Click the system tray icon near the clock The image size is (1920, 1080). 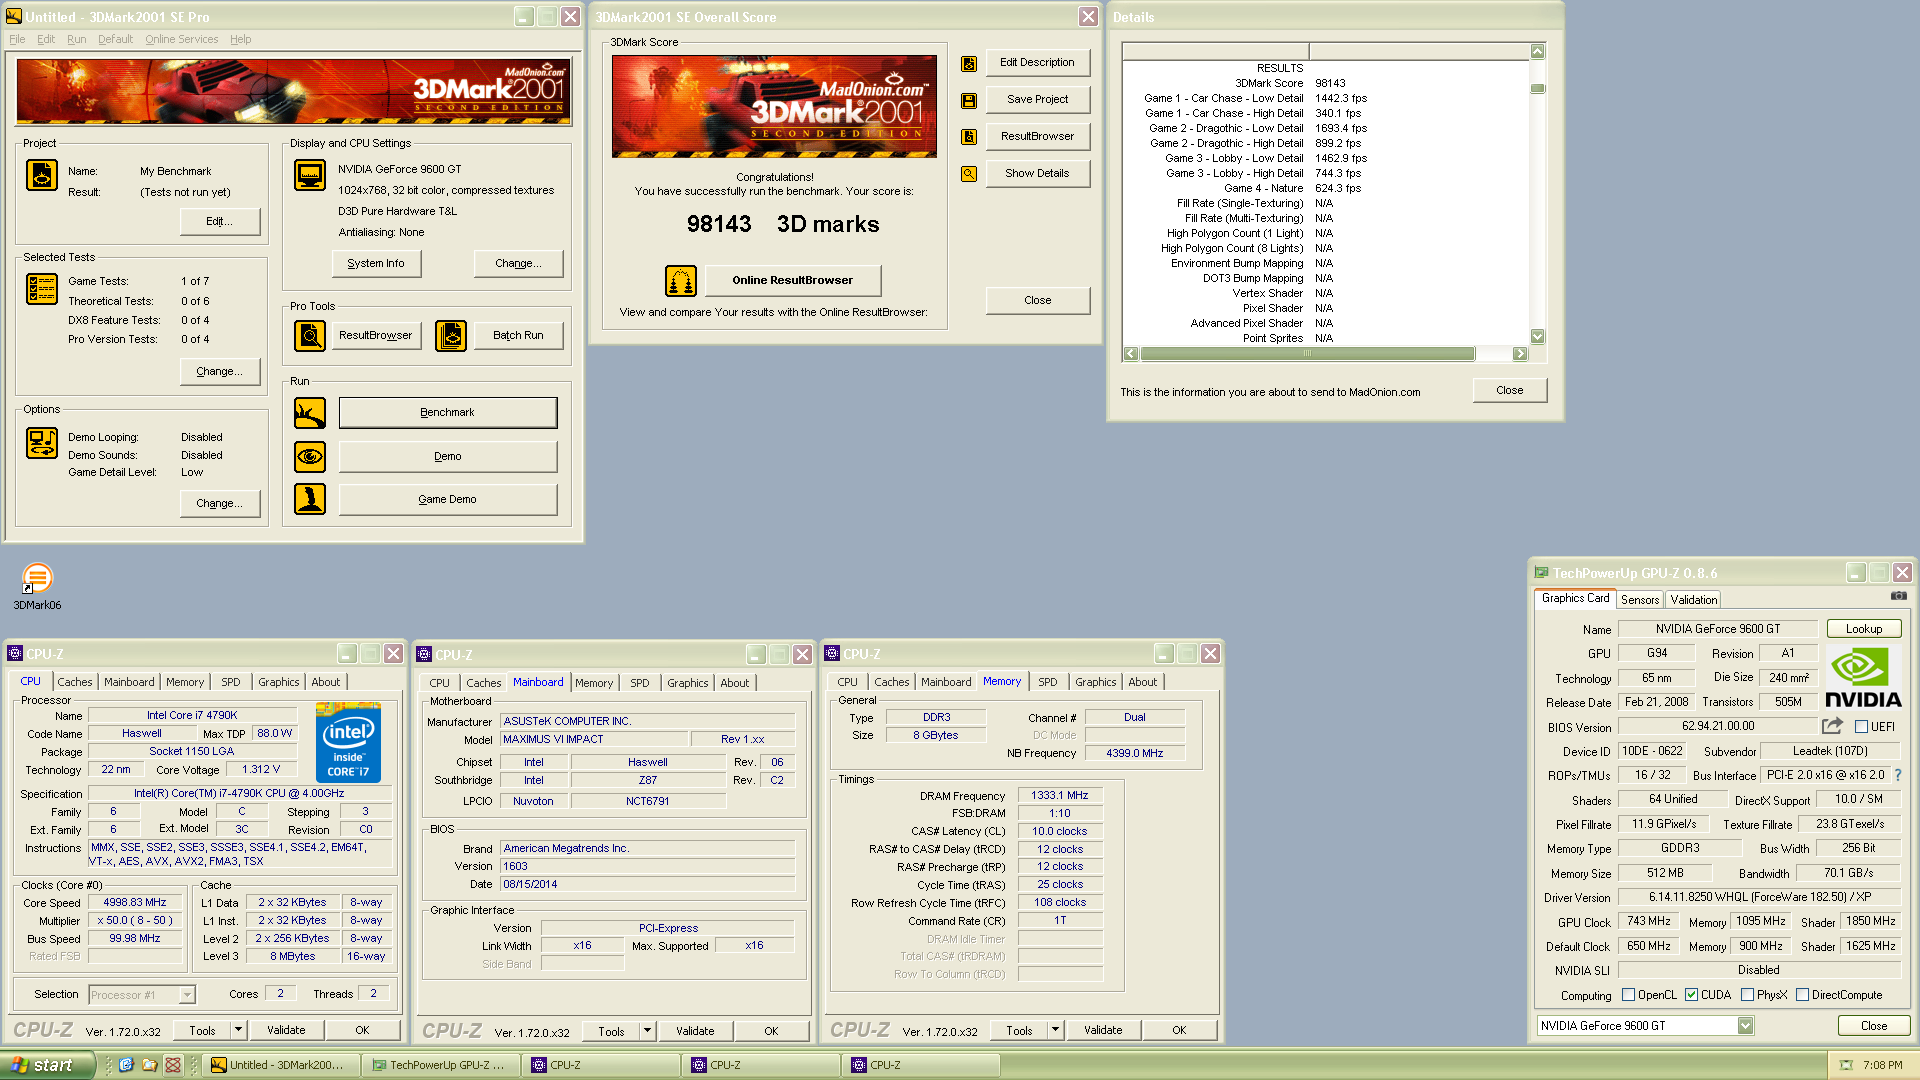click(1847, 1065)
